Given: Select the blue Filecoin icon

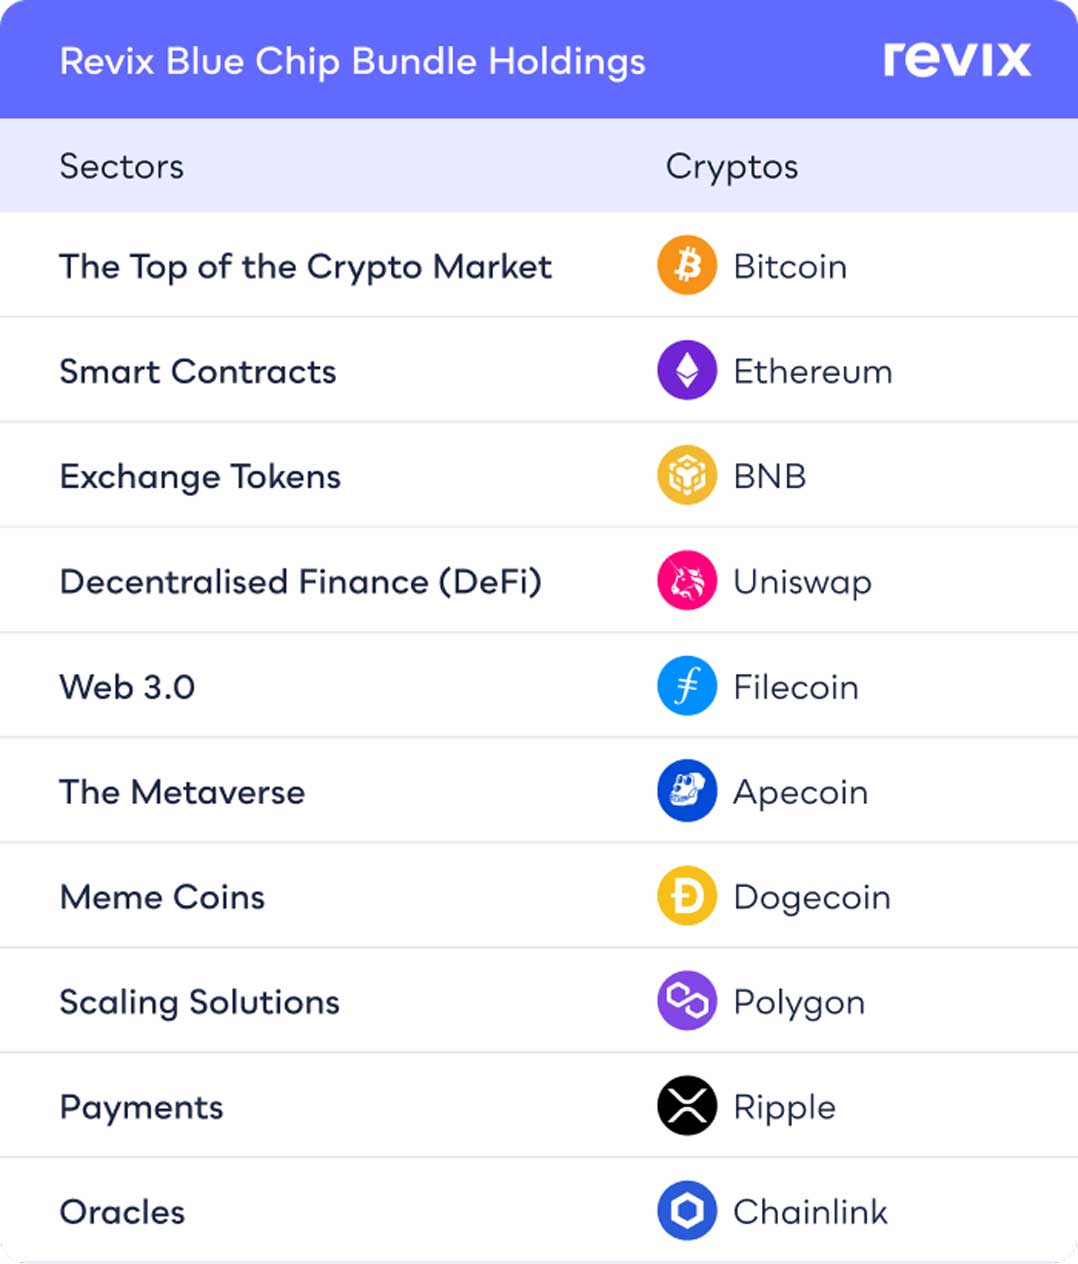Looking at the screenshot, I should point(687,687).
